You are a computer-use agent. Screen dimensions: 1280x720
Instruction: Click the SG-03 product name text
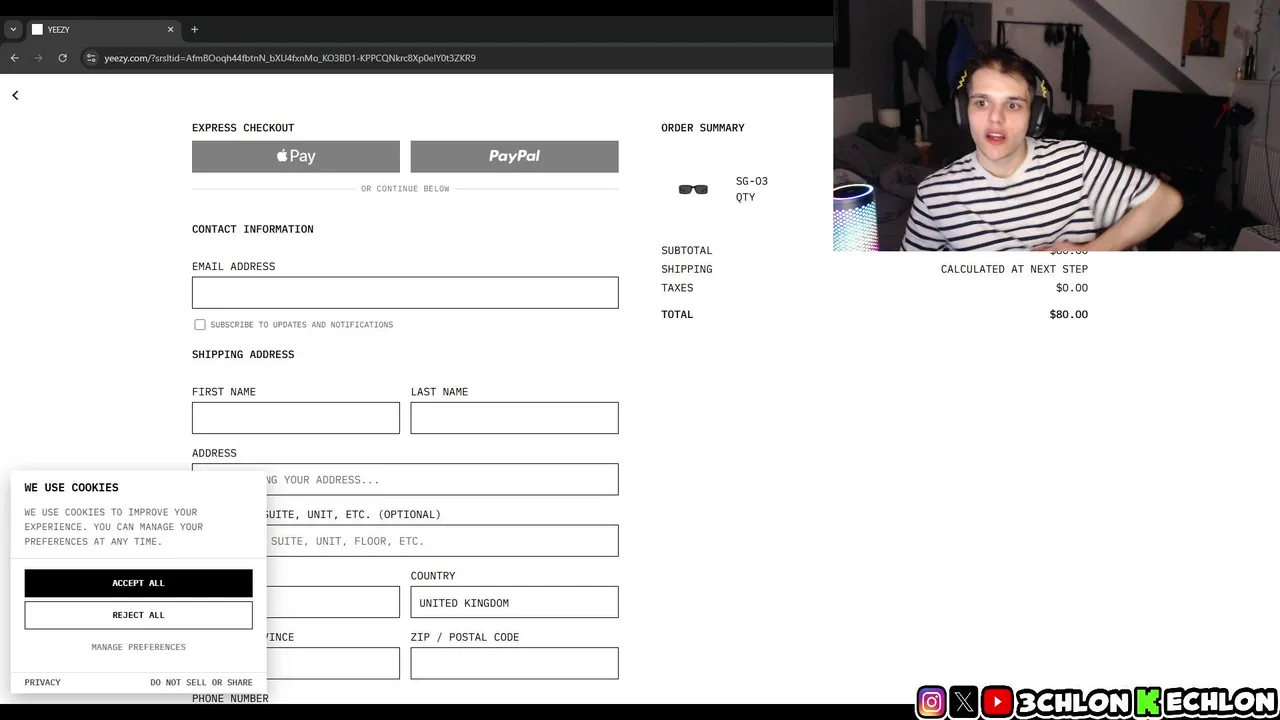click(x=752, y=181)
